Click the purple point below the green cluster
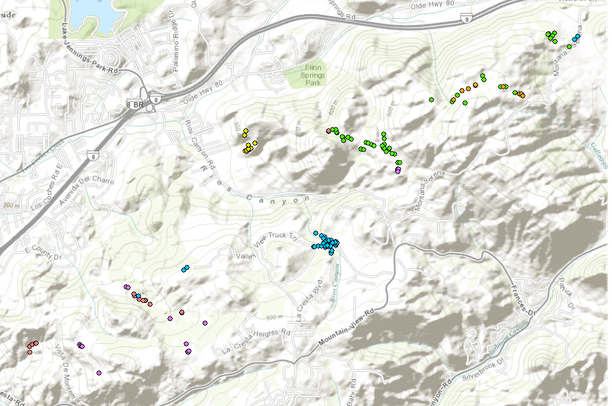 point(398,170)
